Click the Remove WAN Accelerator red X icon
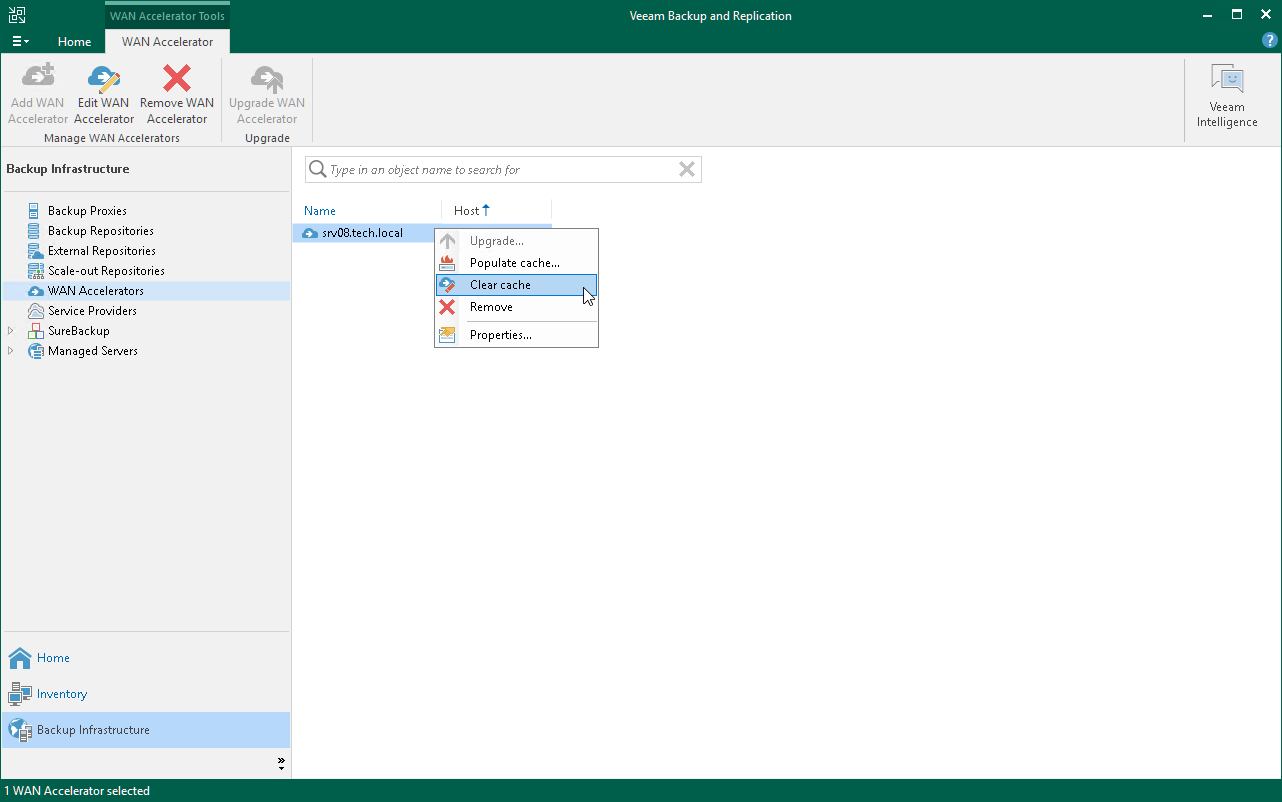This screenshot has height=802, width=1282. coord(177,78)
